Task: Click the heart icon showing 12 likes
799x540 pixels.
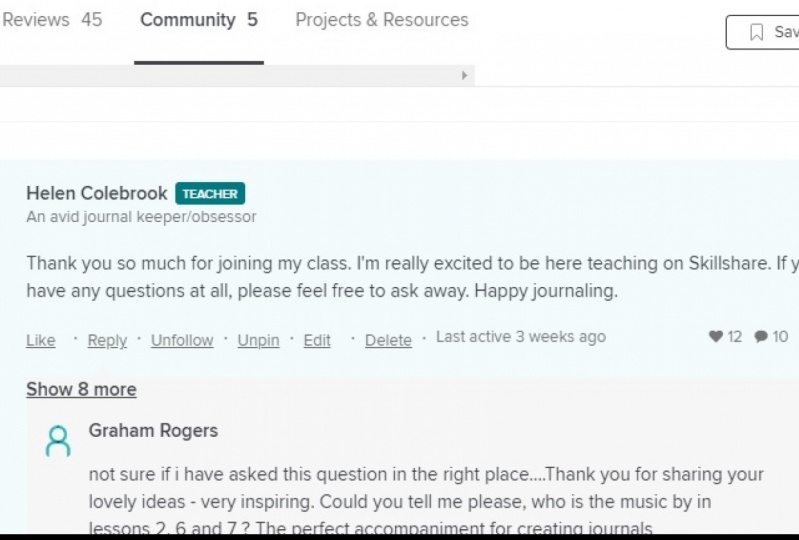Action: [x=716, y=336]
